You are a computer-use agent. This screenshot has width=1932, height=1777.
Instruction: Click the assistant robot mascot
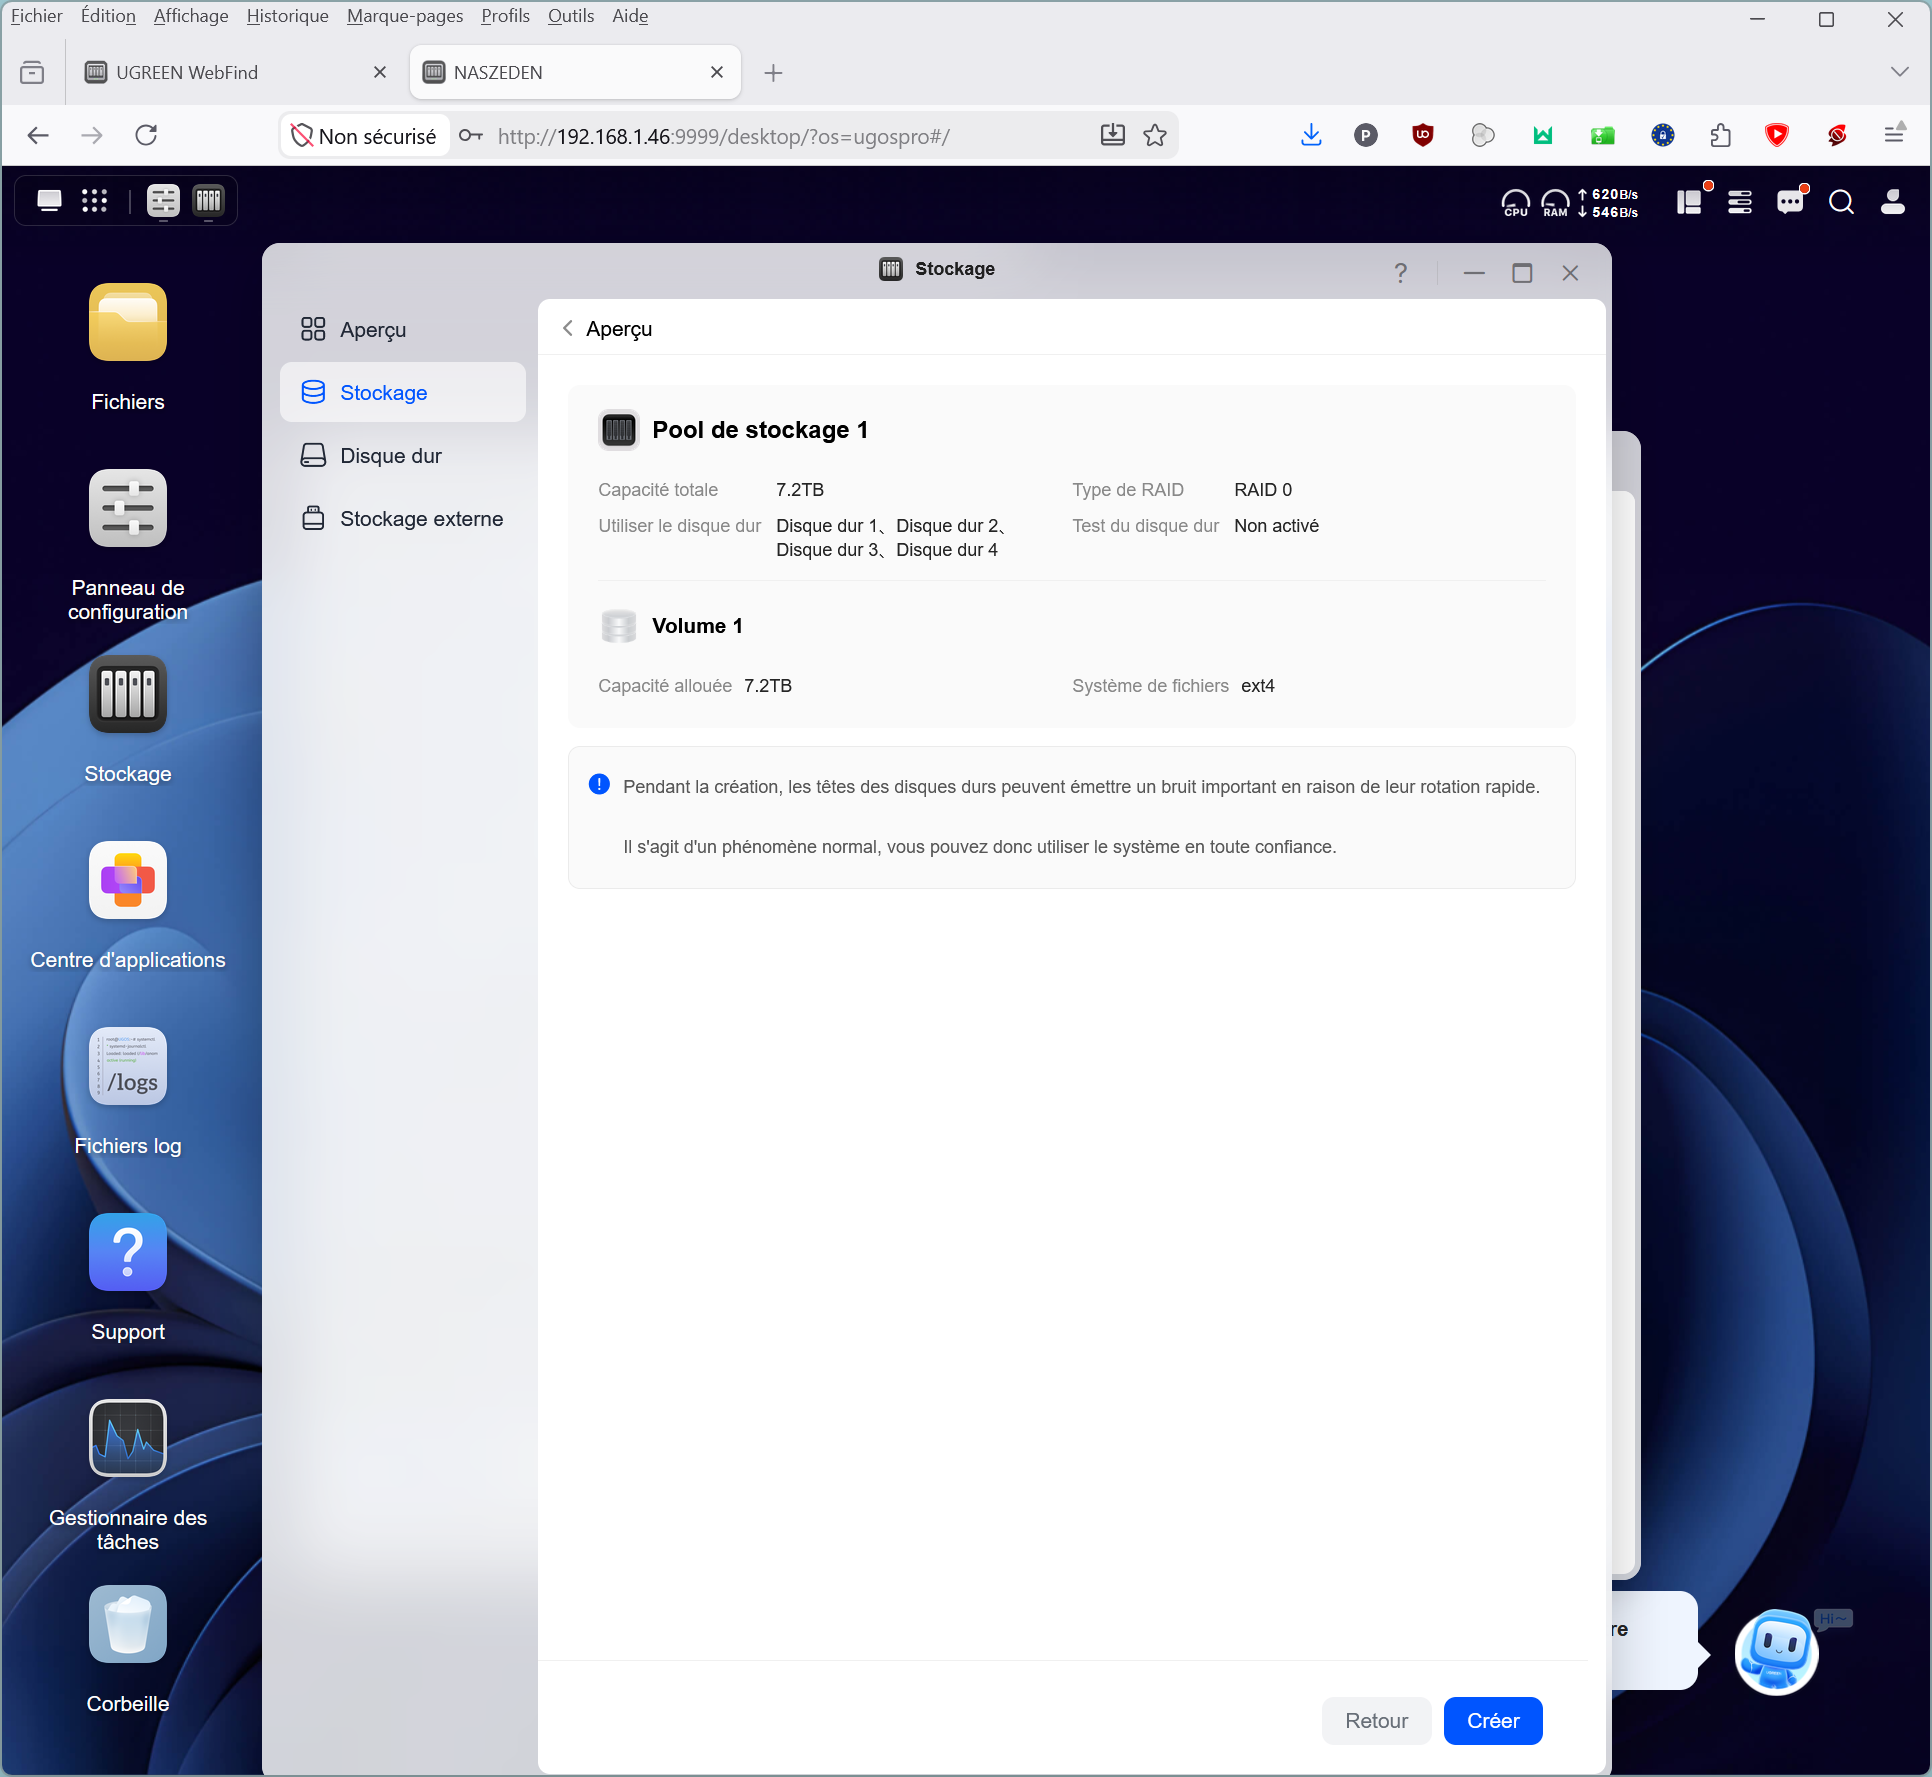click(x=1776, y=1652)
